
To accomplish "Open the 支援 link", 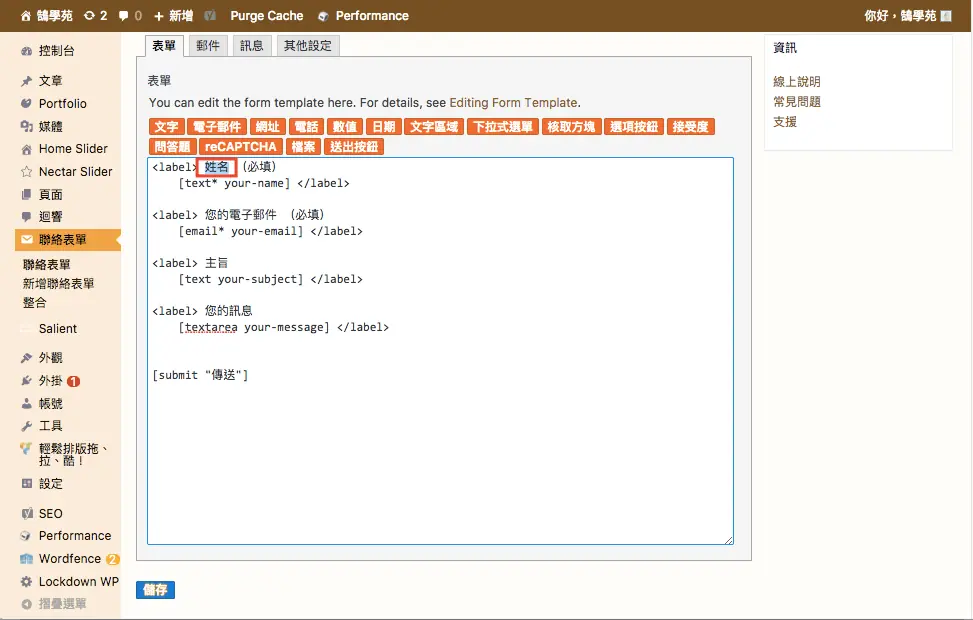I will click(785, 122).
